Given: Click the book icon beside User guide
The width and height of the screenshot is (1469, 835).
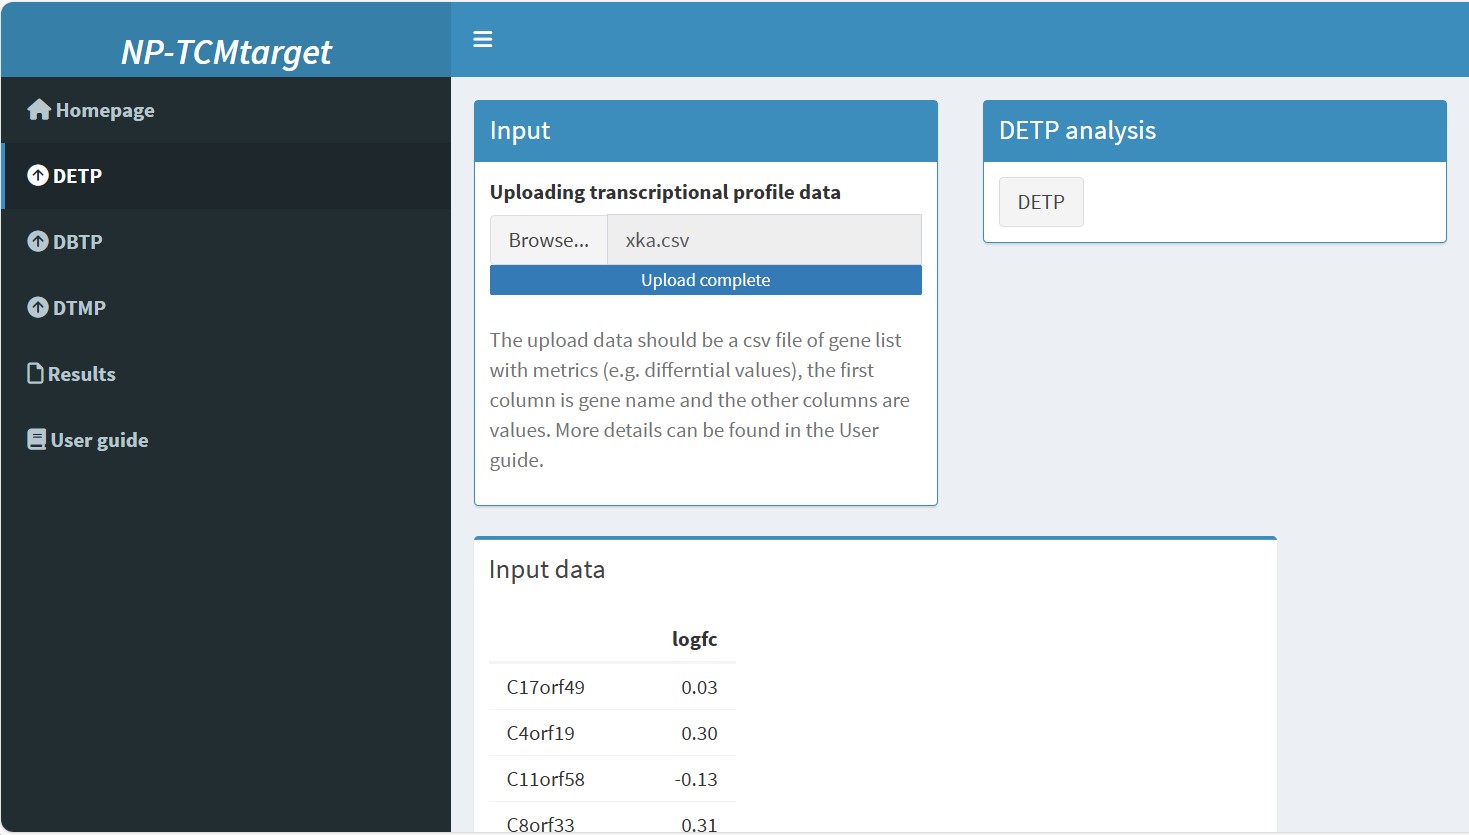Looking at the screenshot, I should [37, 439].
